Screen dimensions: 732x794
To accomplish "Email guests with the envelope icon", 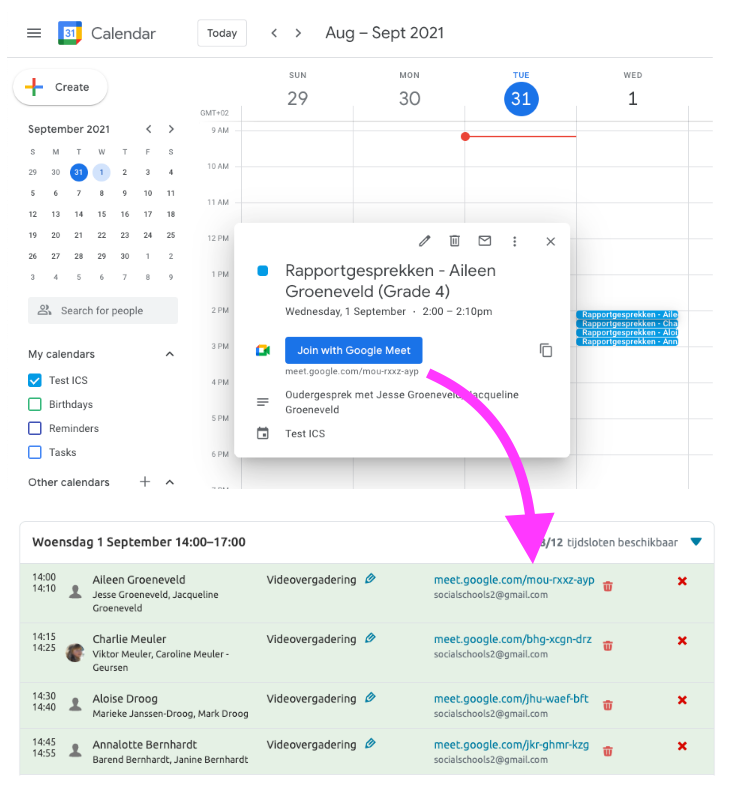I will [x=485, y=241].
